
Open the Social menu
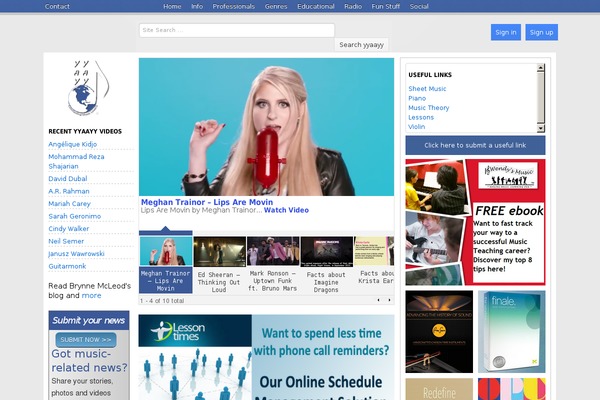(419, 6)
